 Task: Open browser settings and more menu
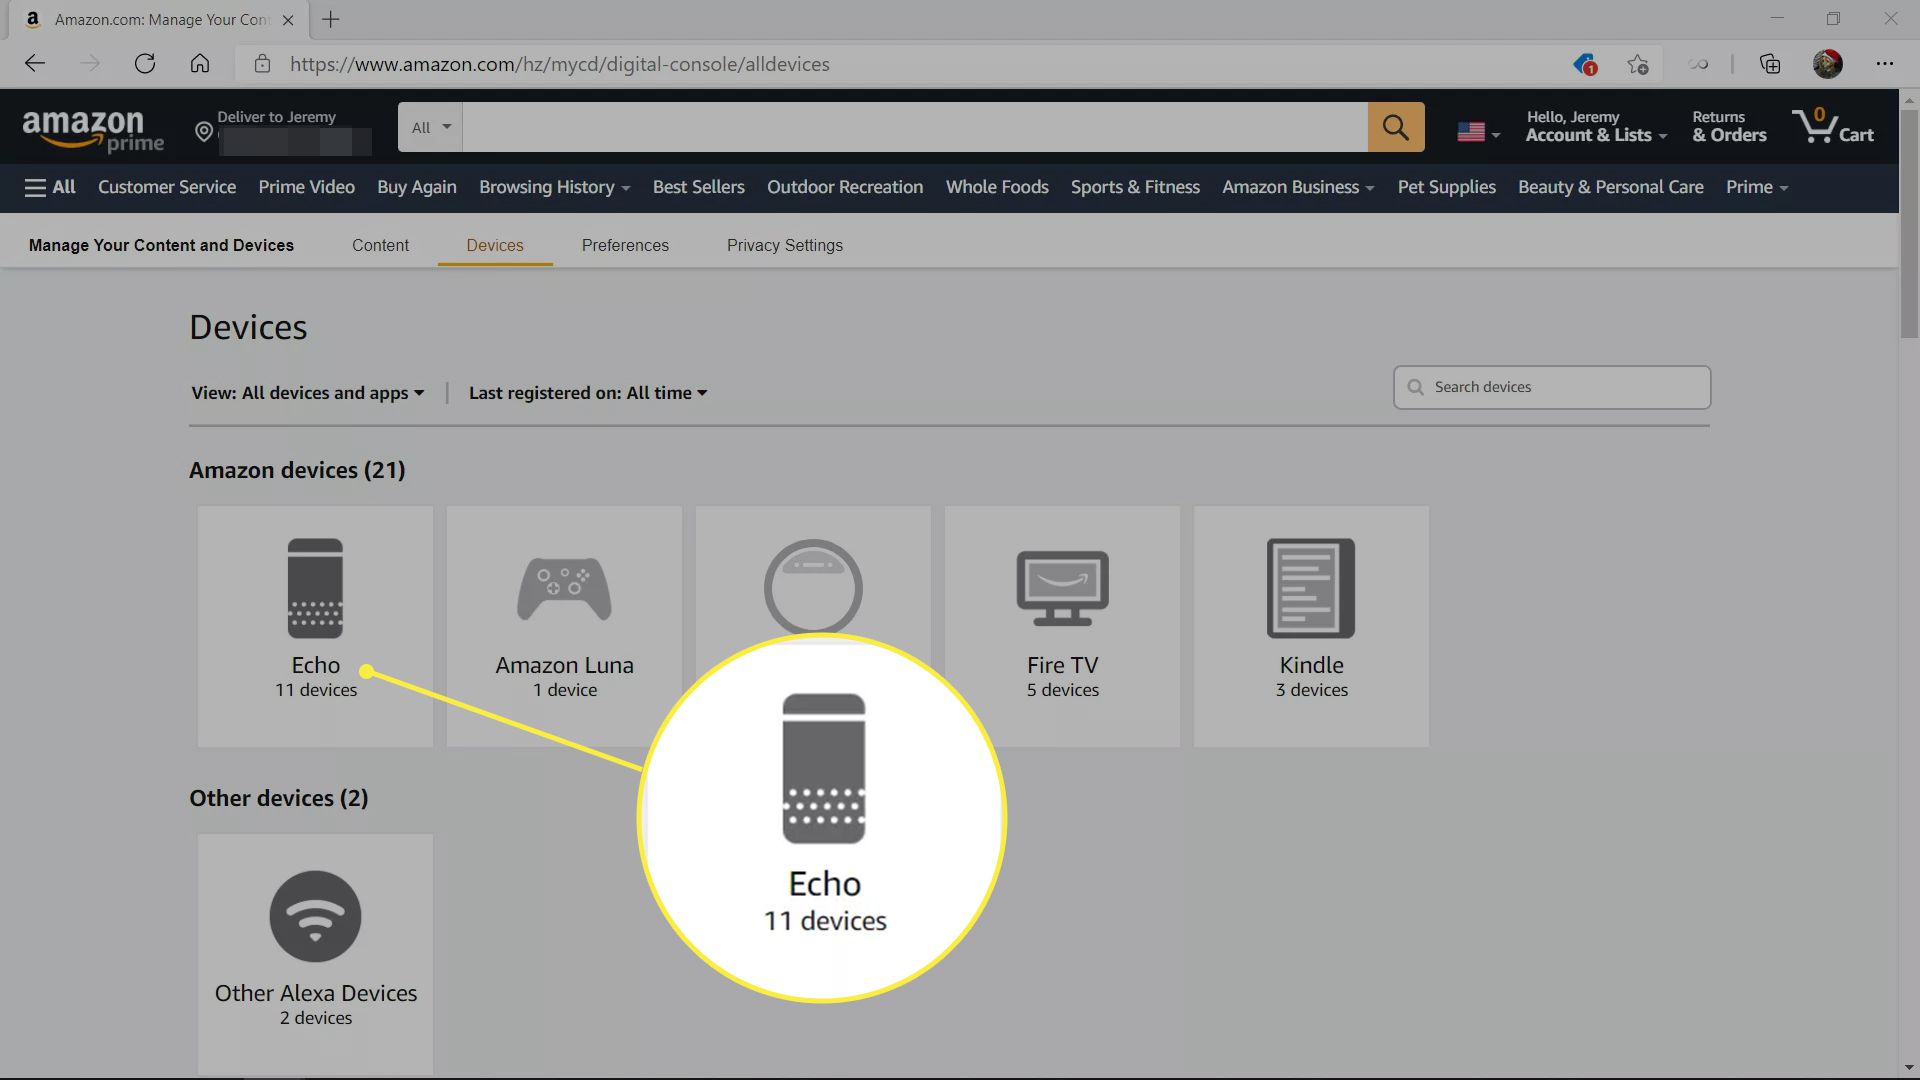tap(1884, 64)
